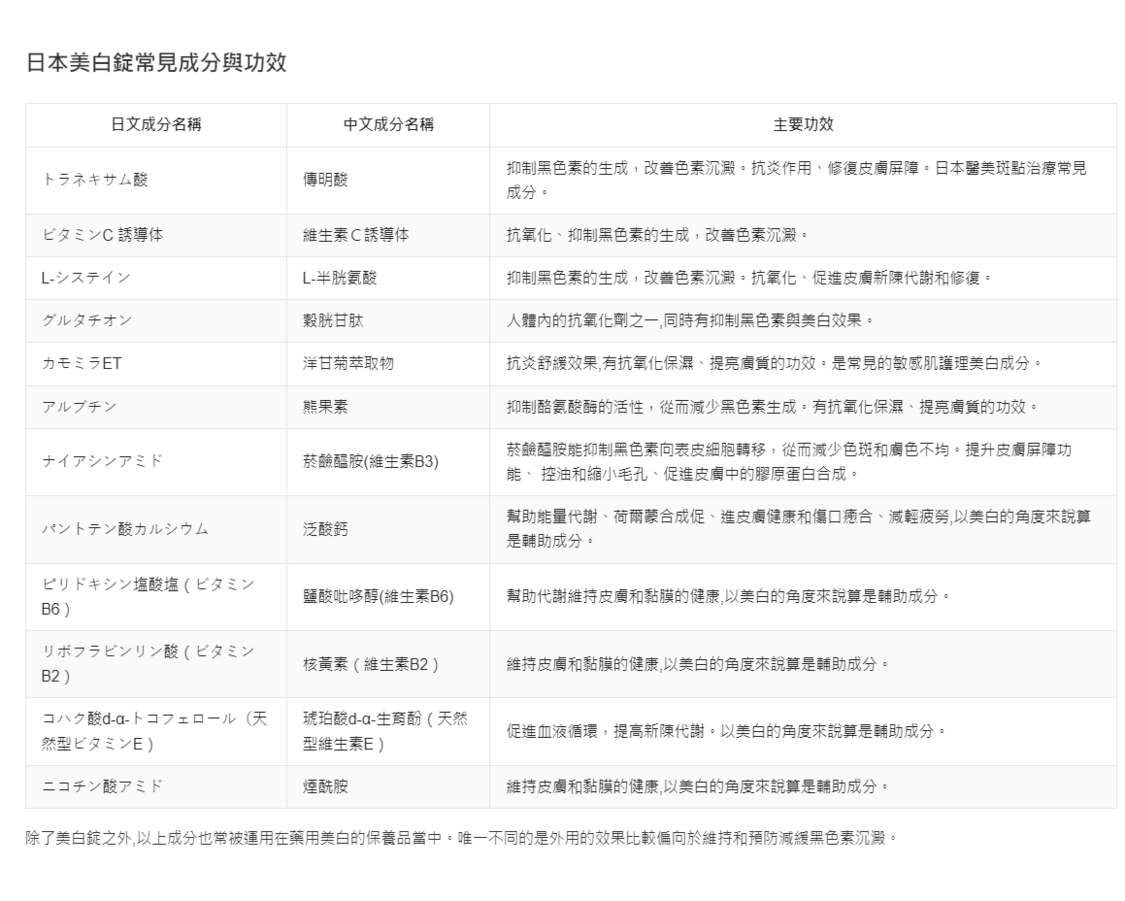Click the 維生素B2 row effect description
1125x901 pixels.
(x=803, y=664)
